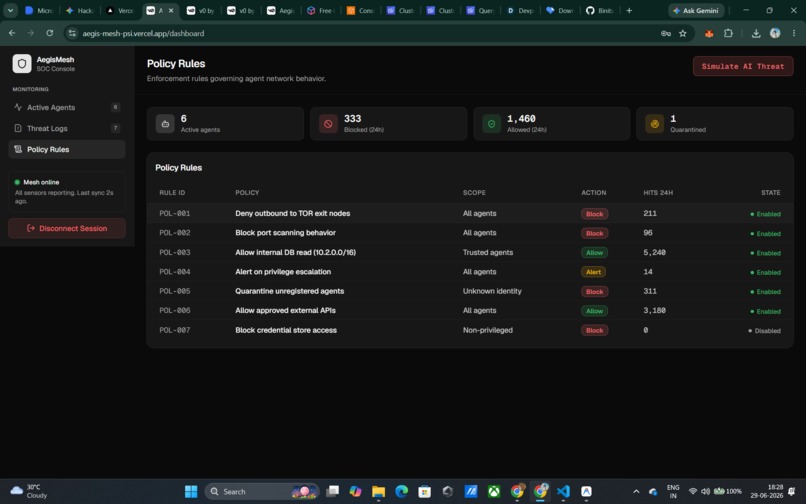This screenshot has width=806, height=504.
Task: Click 'Allow internal DB read (10.2.0.0/16)'
Action: (296, 253)
